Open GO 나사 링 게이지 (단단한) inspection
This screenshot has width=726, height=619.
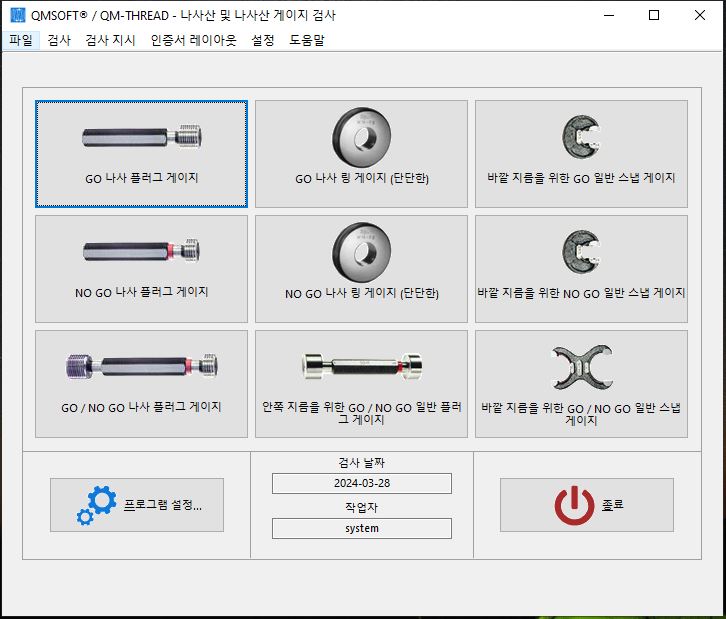pyautogui.click(x=361, y=154)
